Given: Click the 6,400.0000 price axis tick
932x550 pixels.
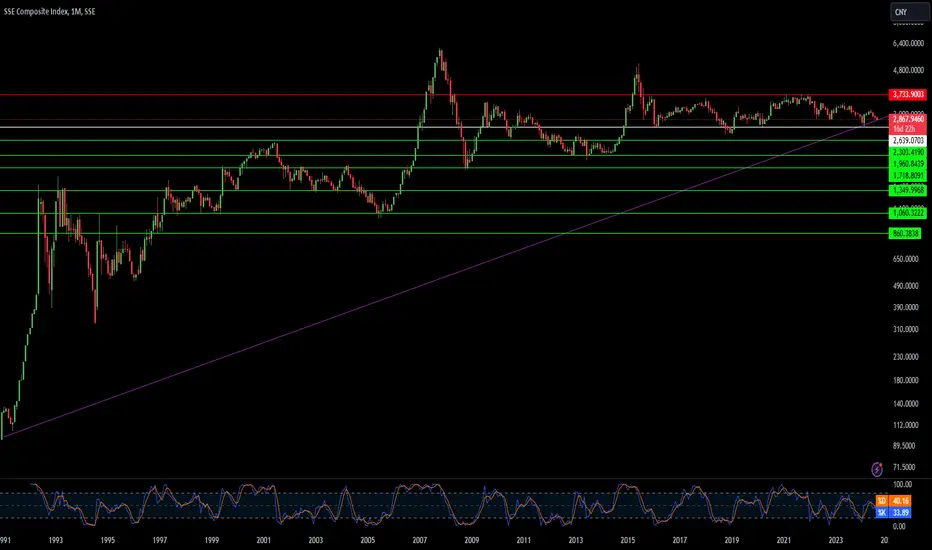Looking at the screenshot, I should [x=908, y=43].
